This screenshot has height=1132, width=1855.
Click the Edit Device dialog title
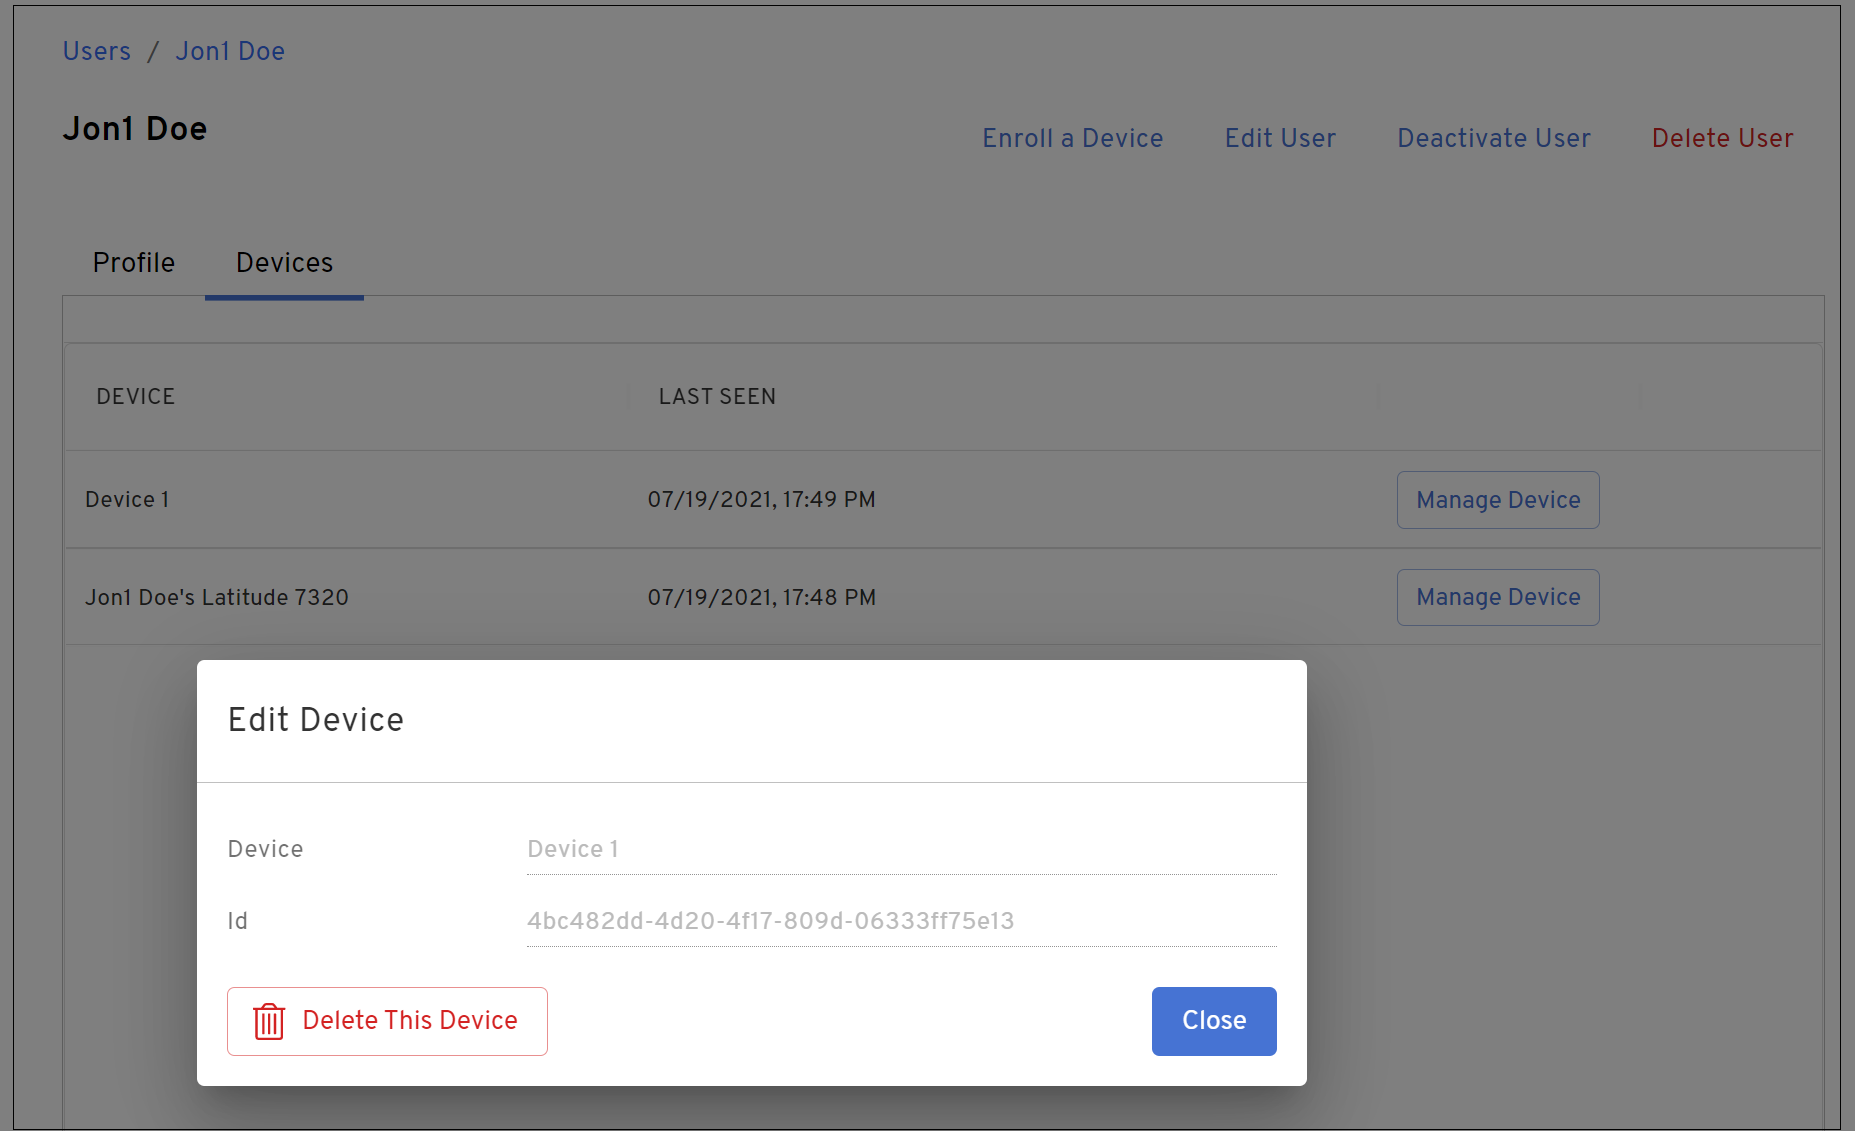[316, 720]
